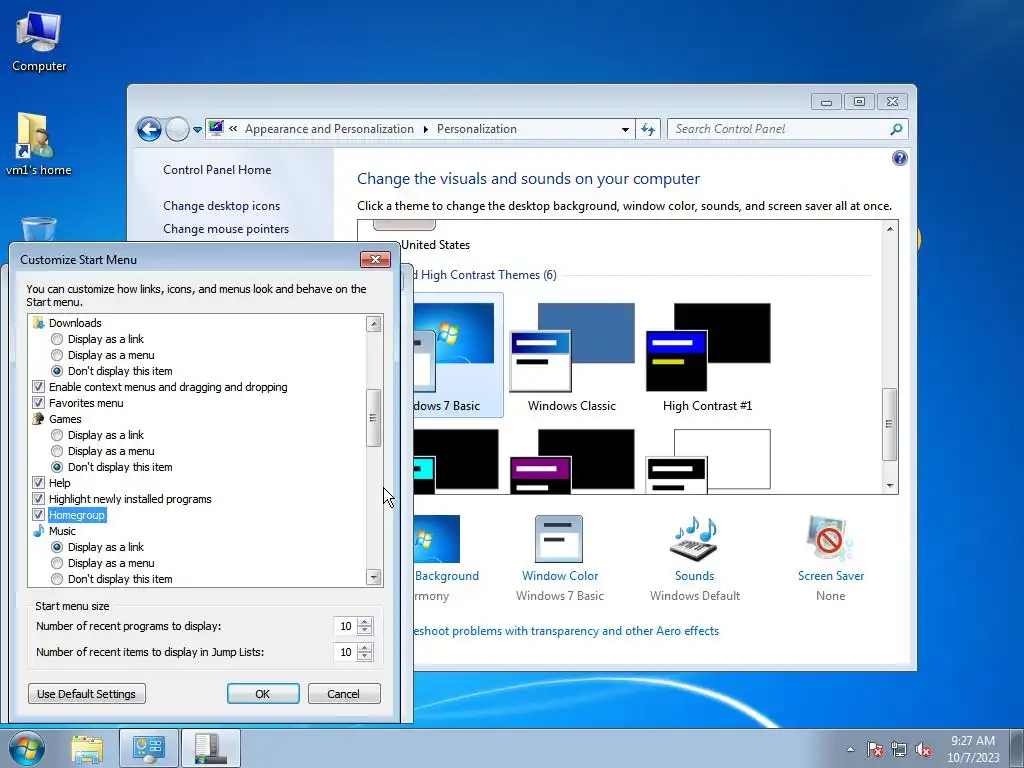Viewport: 1024px width, 768px height.
Task: Click the themes list scrollbar thumb
Action: (x=889, y=424)
